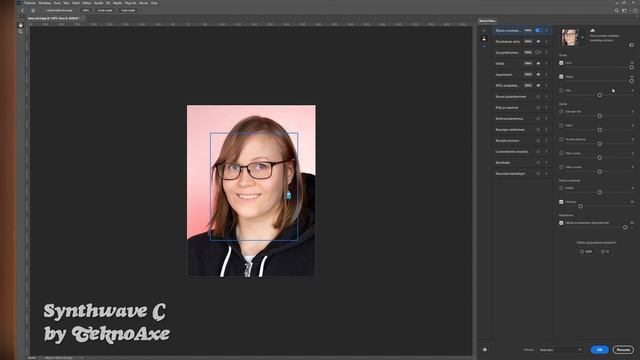640x360 pixels.
Task: Expand arrow on Pään suunta row
Action: point(633,153)
